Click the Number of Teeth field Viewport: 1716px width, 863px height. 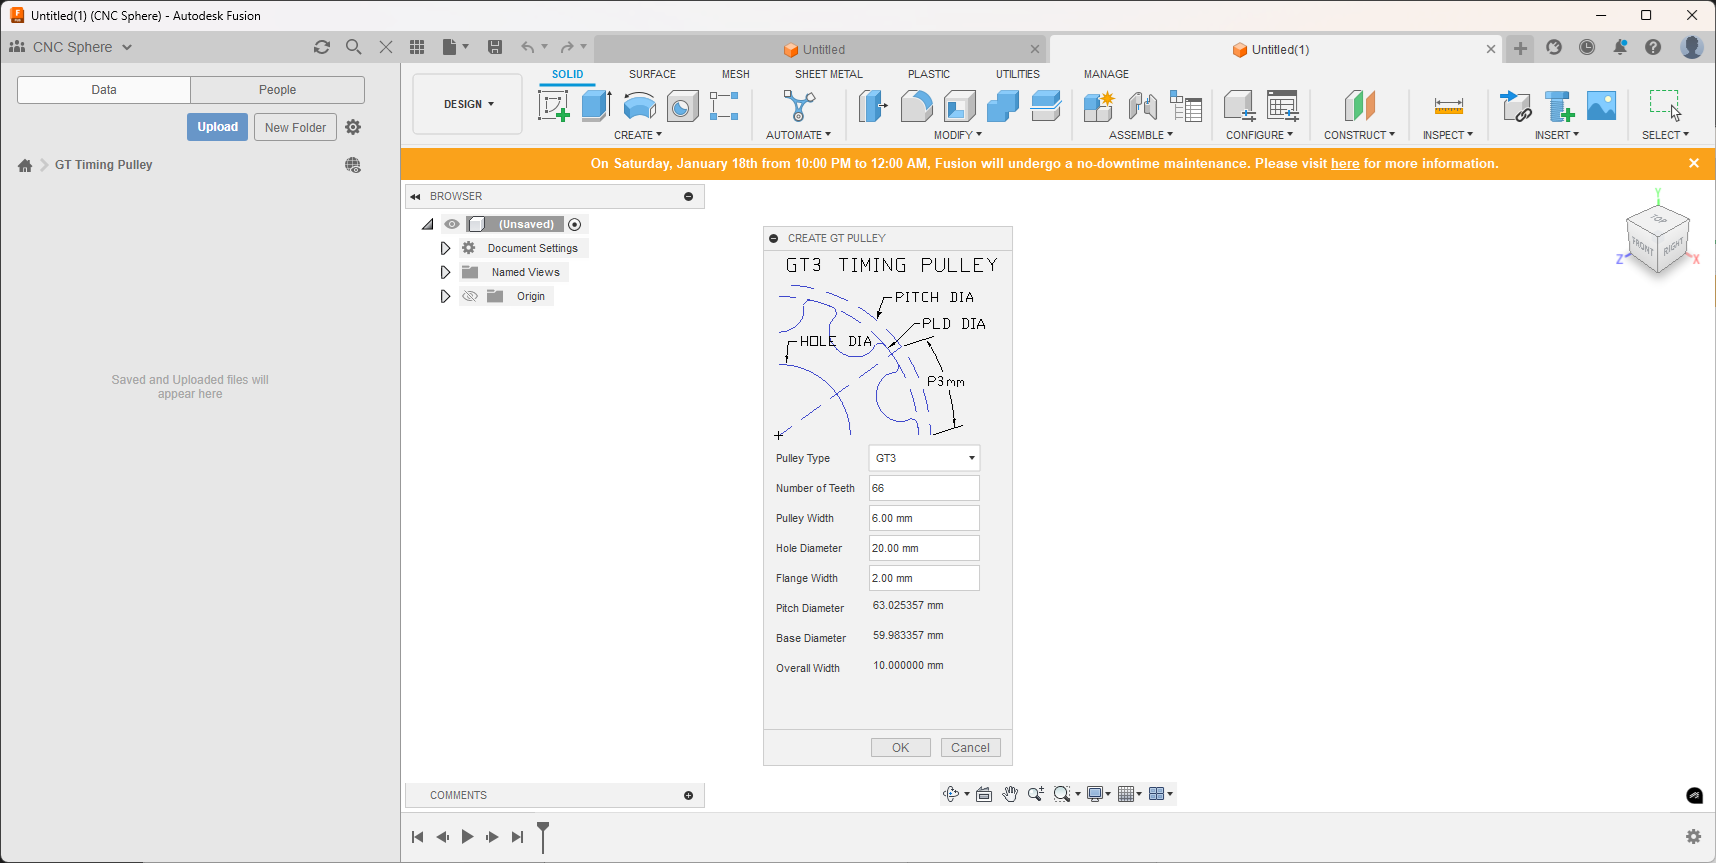pos(924,488)
